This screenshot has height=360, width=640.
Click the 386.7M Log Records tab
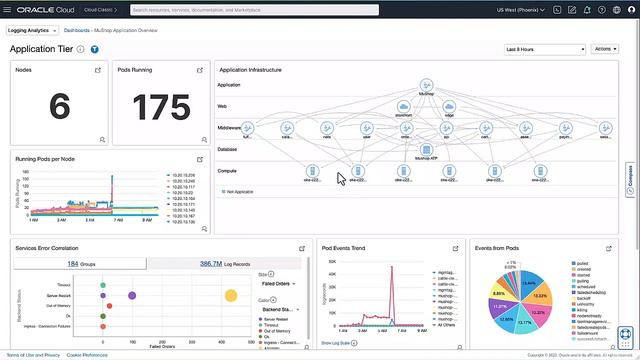[x=224, y=264]
